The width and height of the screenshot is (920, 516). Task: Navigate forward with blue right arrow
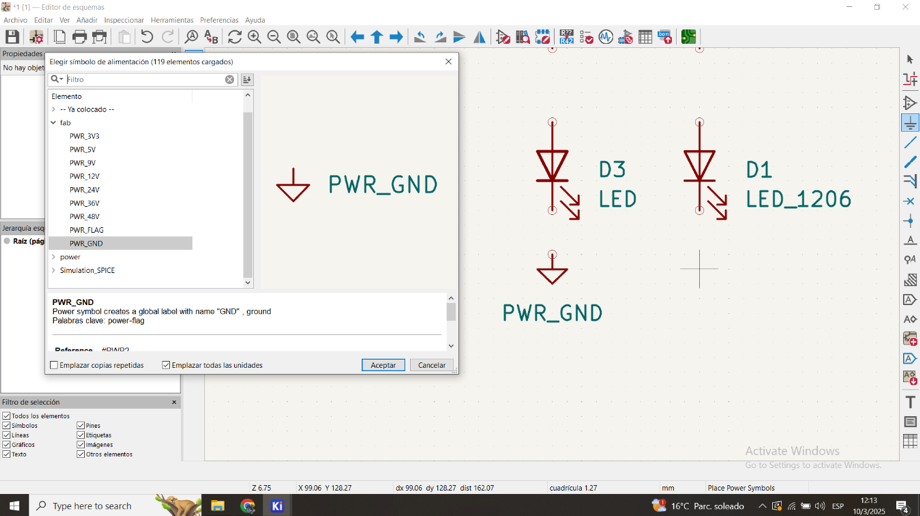coord(397,37)
